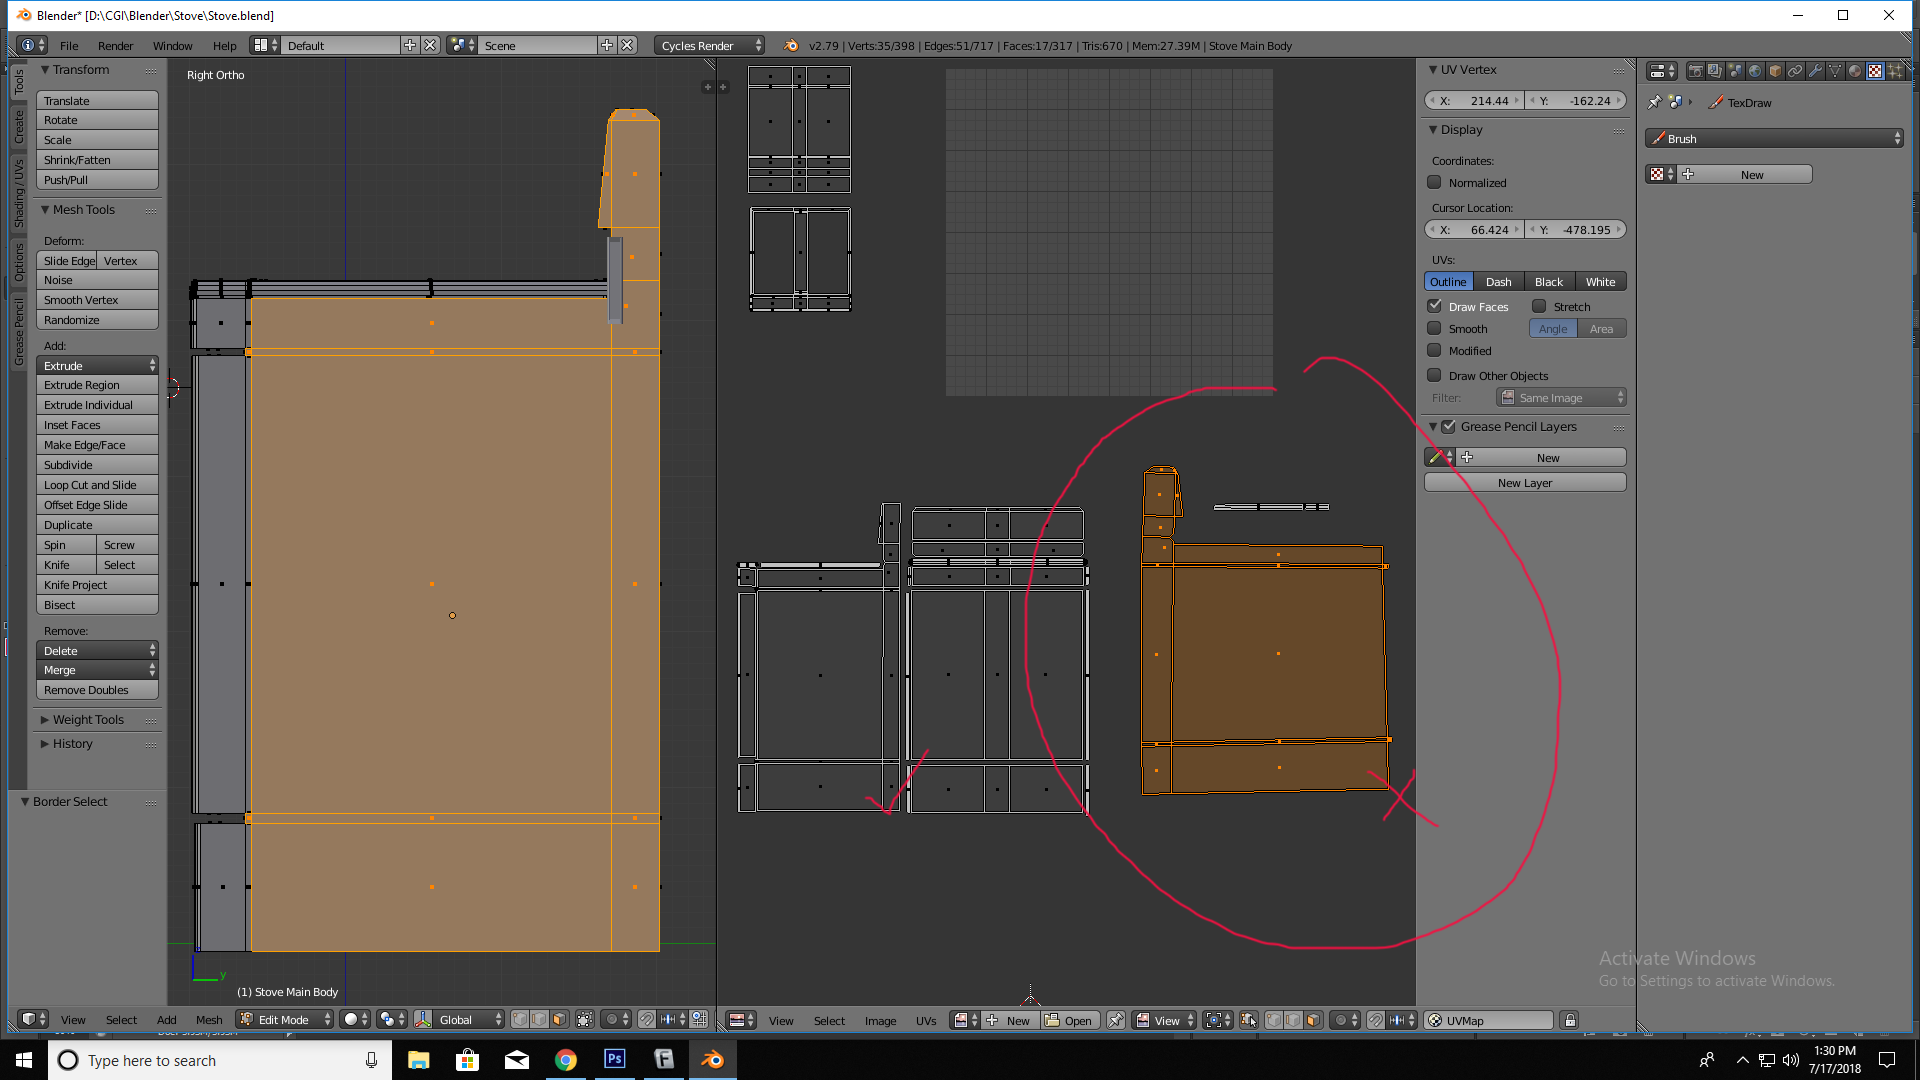The height and width of the screenshot is (1080, 1920).
Task: Click the UVMap name field
Action: (x=1490, y=1020)
